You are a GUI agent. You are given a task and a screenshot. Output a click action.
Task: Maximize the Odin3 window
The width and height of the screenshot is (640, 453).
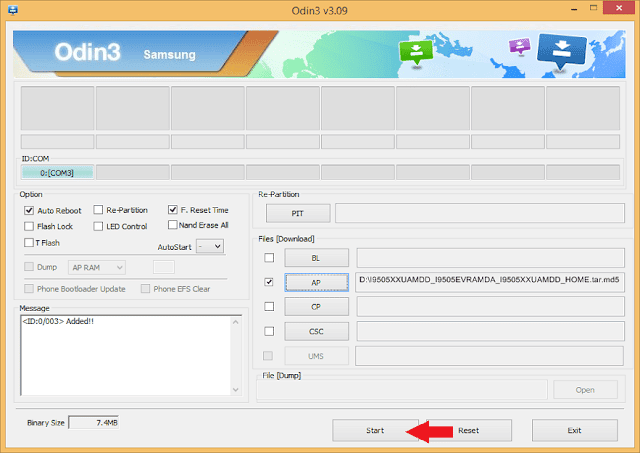click(x=593, y=8)
